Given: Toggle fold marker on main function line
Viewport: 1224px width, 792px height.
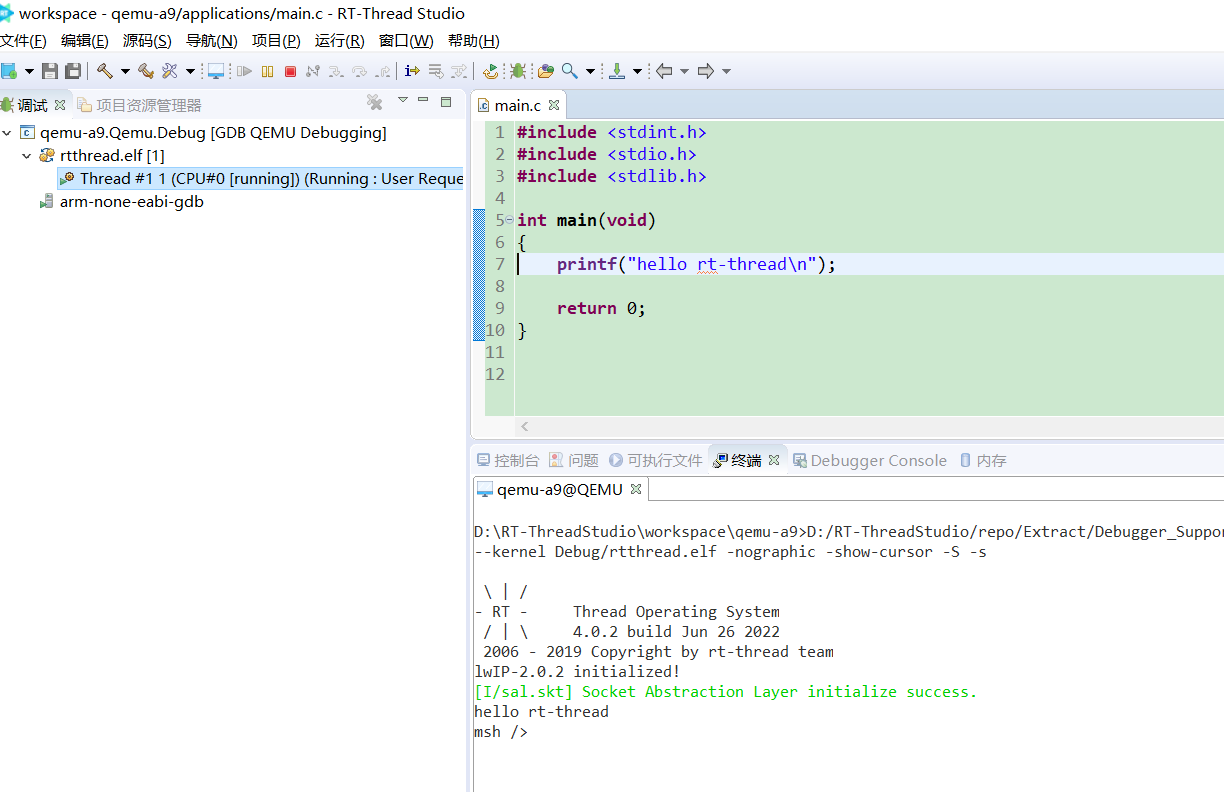Looking at the screenshot, I should (x=509, y=220).
